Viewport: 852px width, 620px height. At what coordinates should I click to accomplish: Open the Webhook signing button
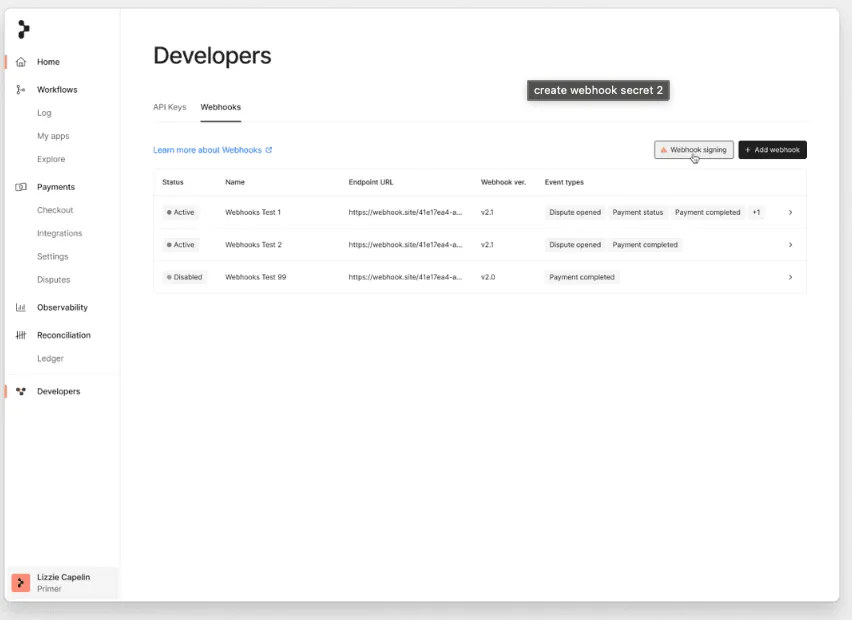pyautogui.click(x=694, y=150)
